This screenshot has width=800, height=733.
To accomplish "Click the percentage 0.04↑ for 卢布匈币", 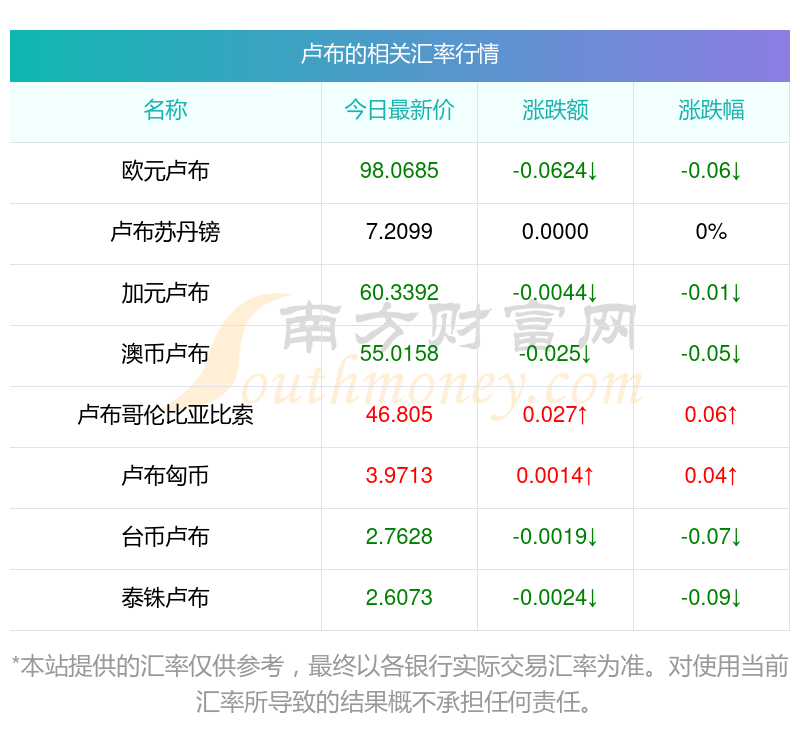I will [711, 475].
